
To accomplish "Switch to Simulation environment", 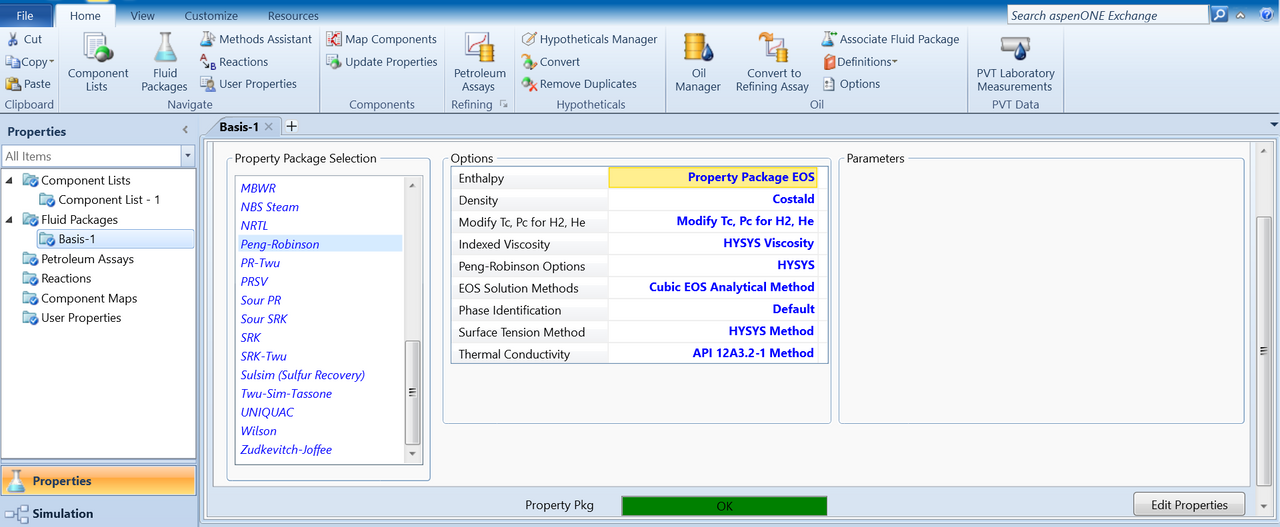I will point(98,513).
